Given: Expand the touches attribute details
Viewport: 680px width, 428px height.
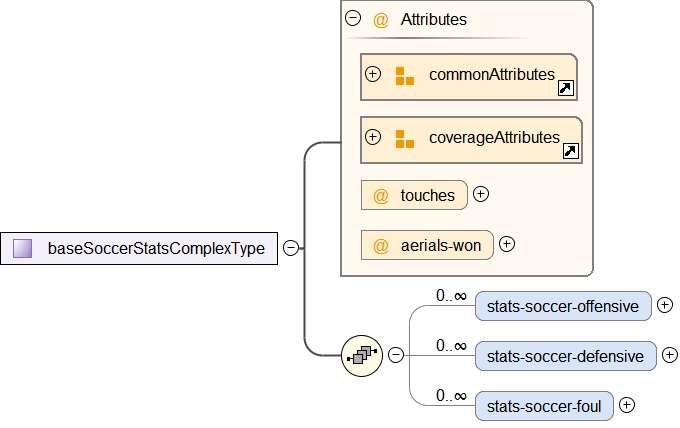Looking at the screenshot, I should point(481,195).
